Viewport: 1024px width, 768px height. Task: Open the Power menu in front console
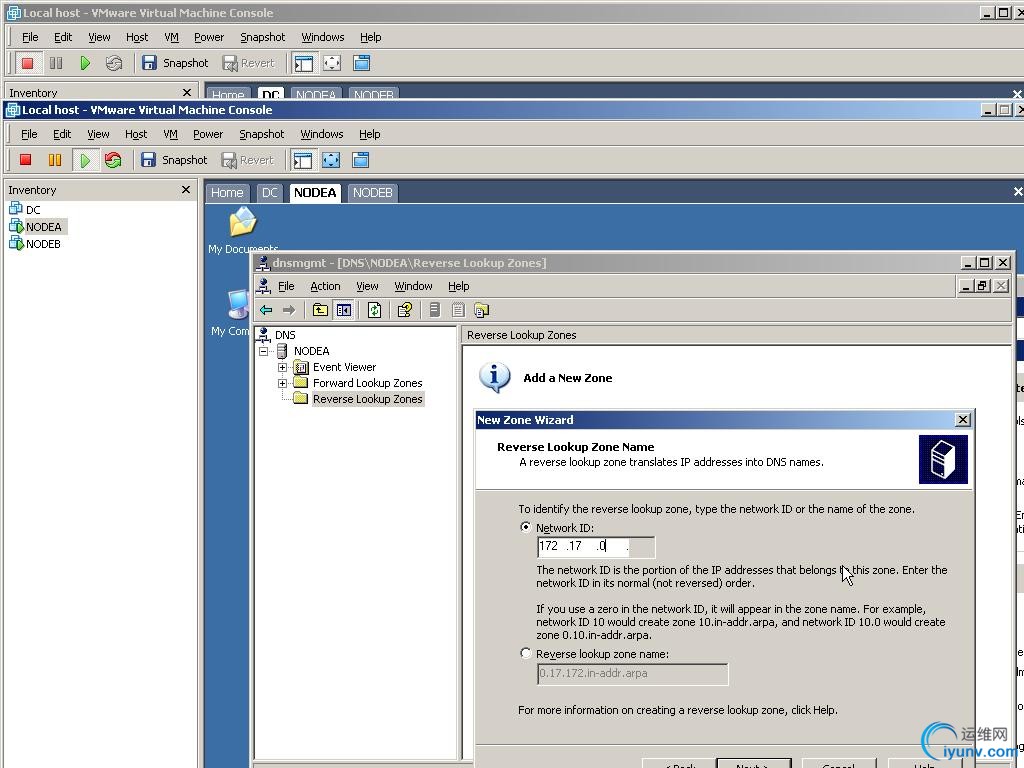(x=208, y=134)
